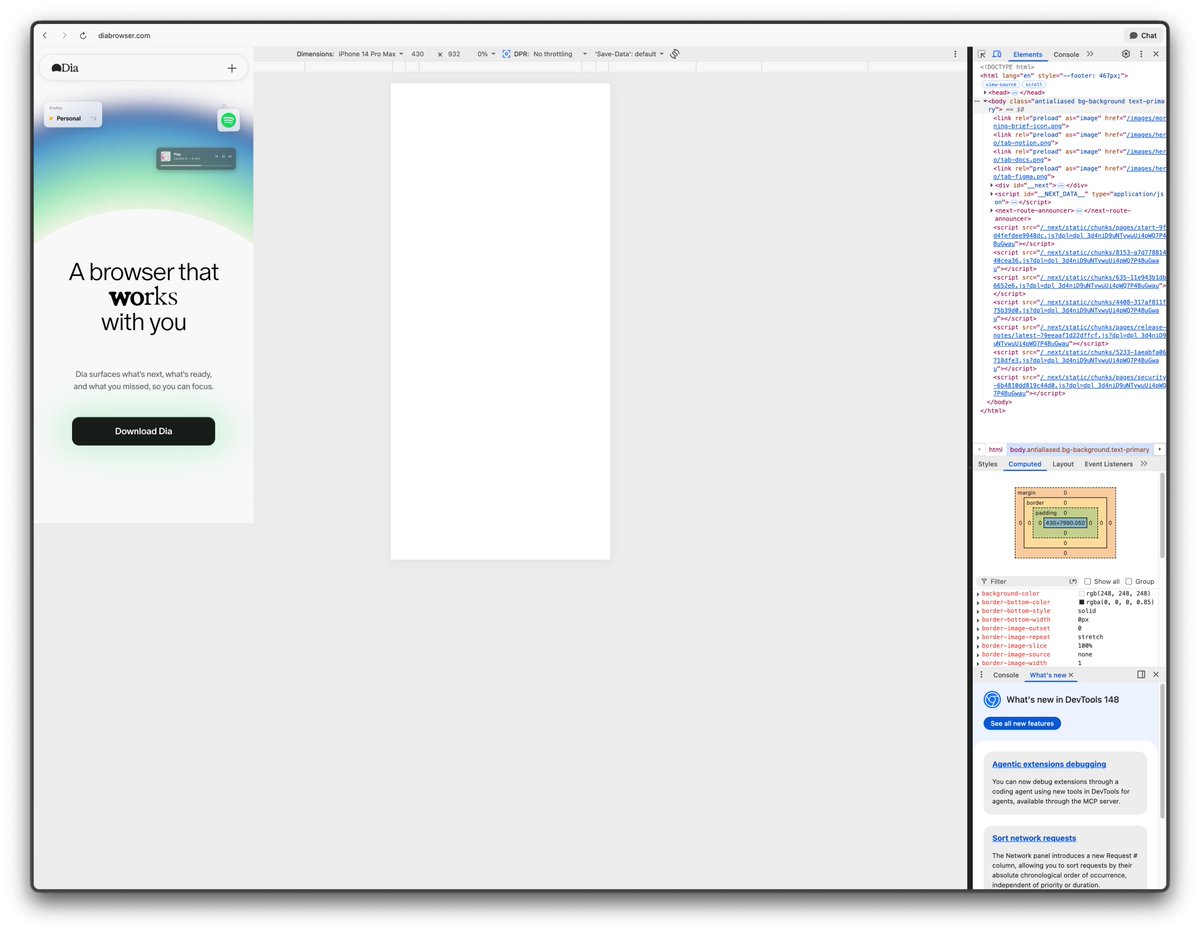Reload the diabrowser.com page

click(83, 35)
